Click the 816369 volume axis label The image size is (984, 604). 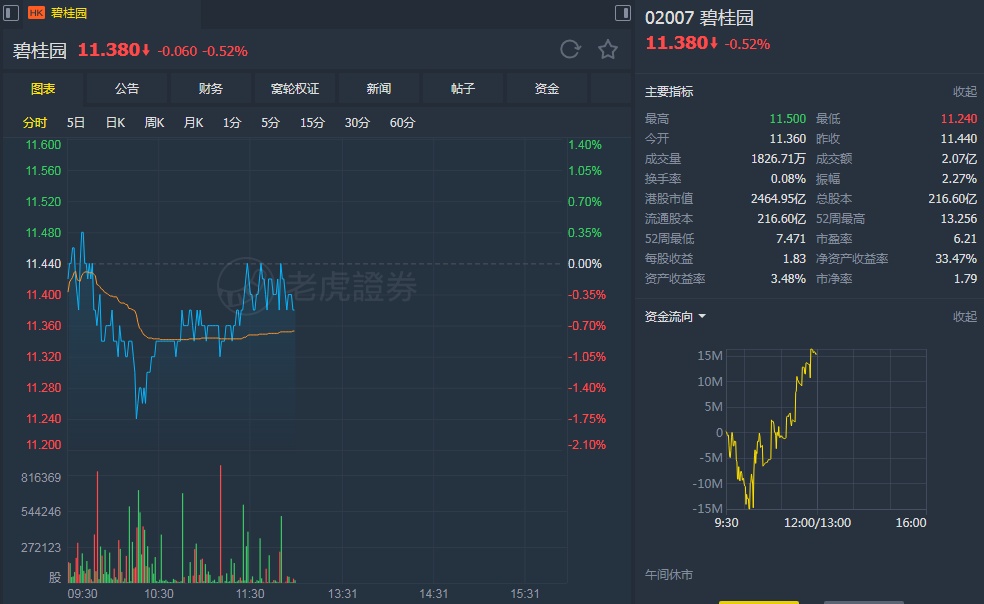pos(41,478)
